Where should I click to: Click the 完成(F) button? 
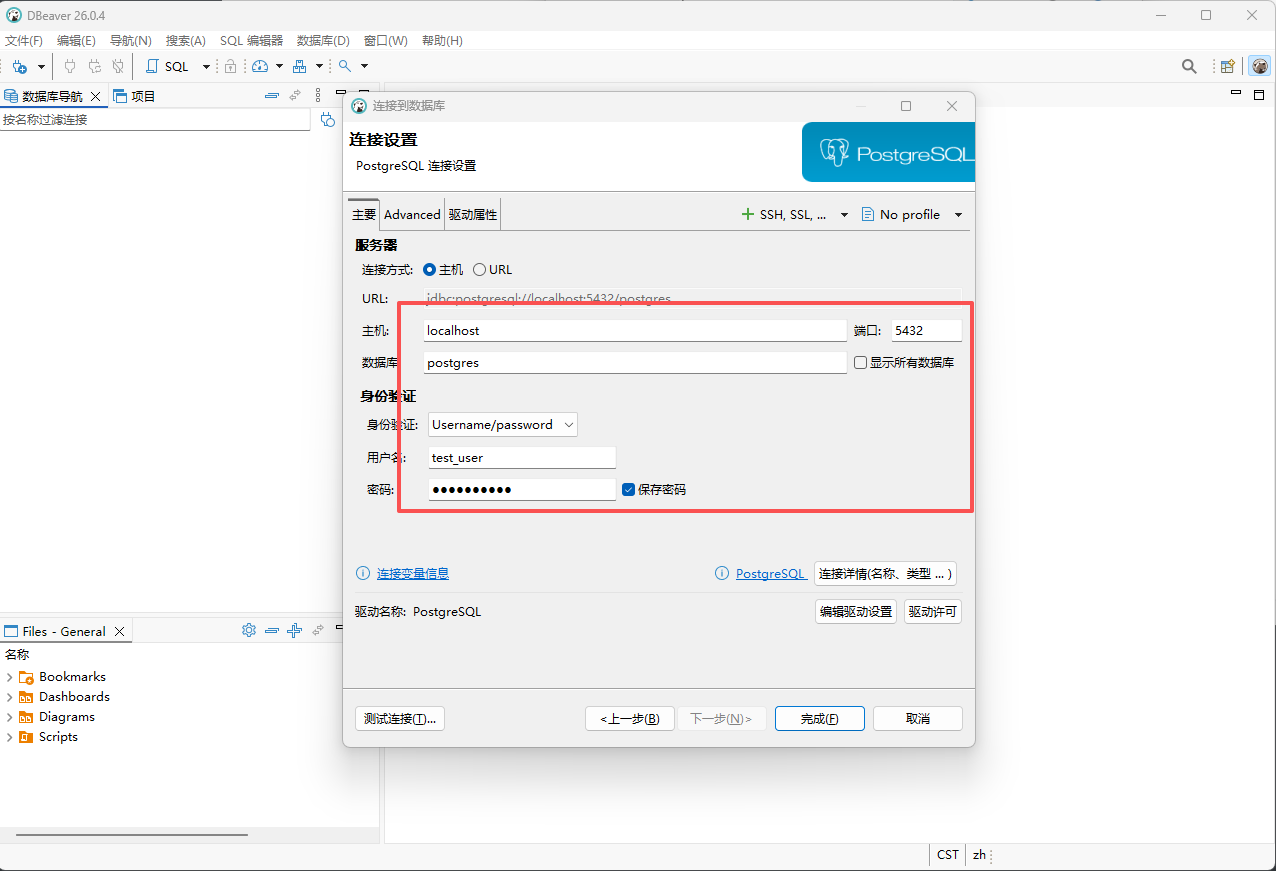coord(819,718)
